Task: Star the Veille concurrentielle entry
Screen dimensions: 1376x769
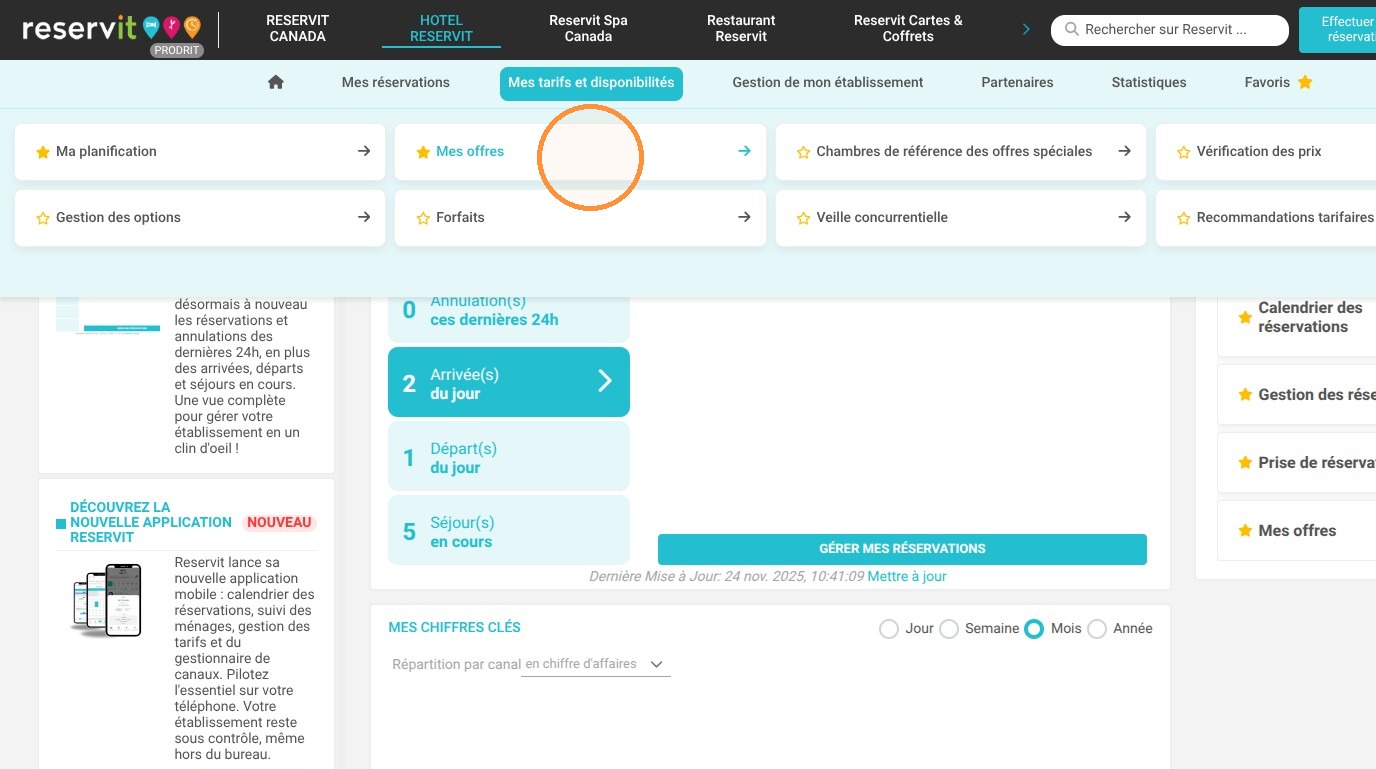Action: click(803, 218)
